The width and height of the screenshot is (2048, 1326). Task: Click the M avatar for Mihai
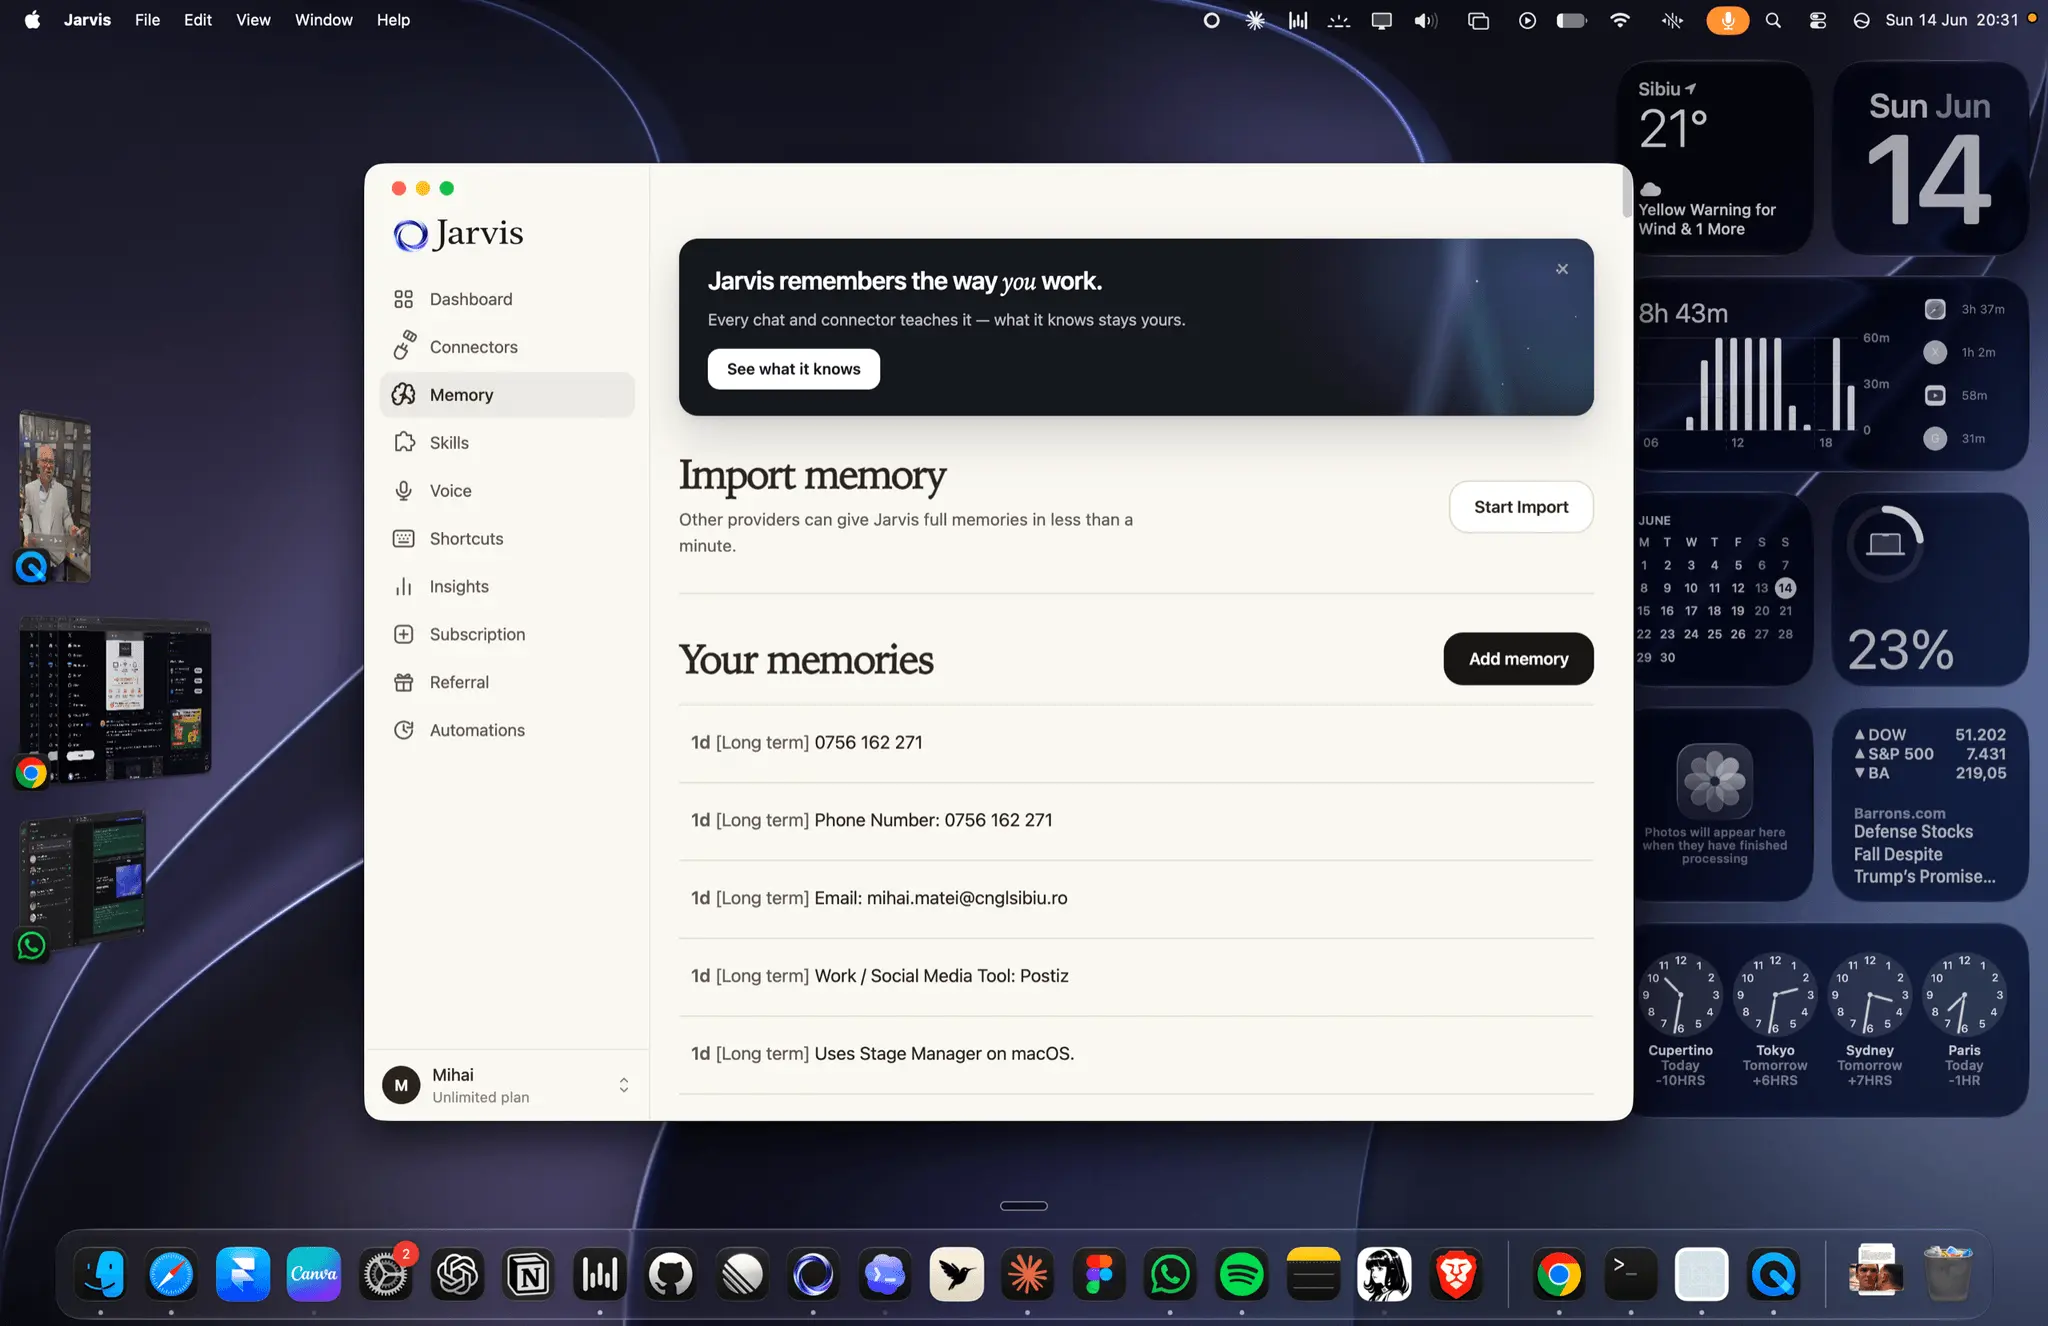401,1085
